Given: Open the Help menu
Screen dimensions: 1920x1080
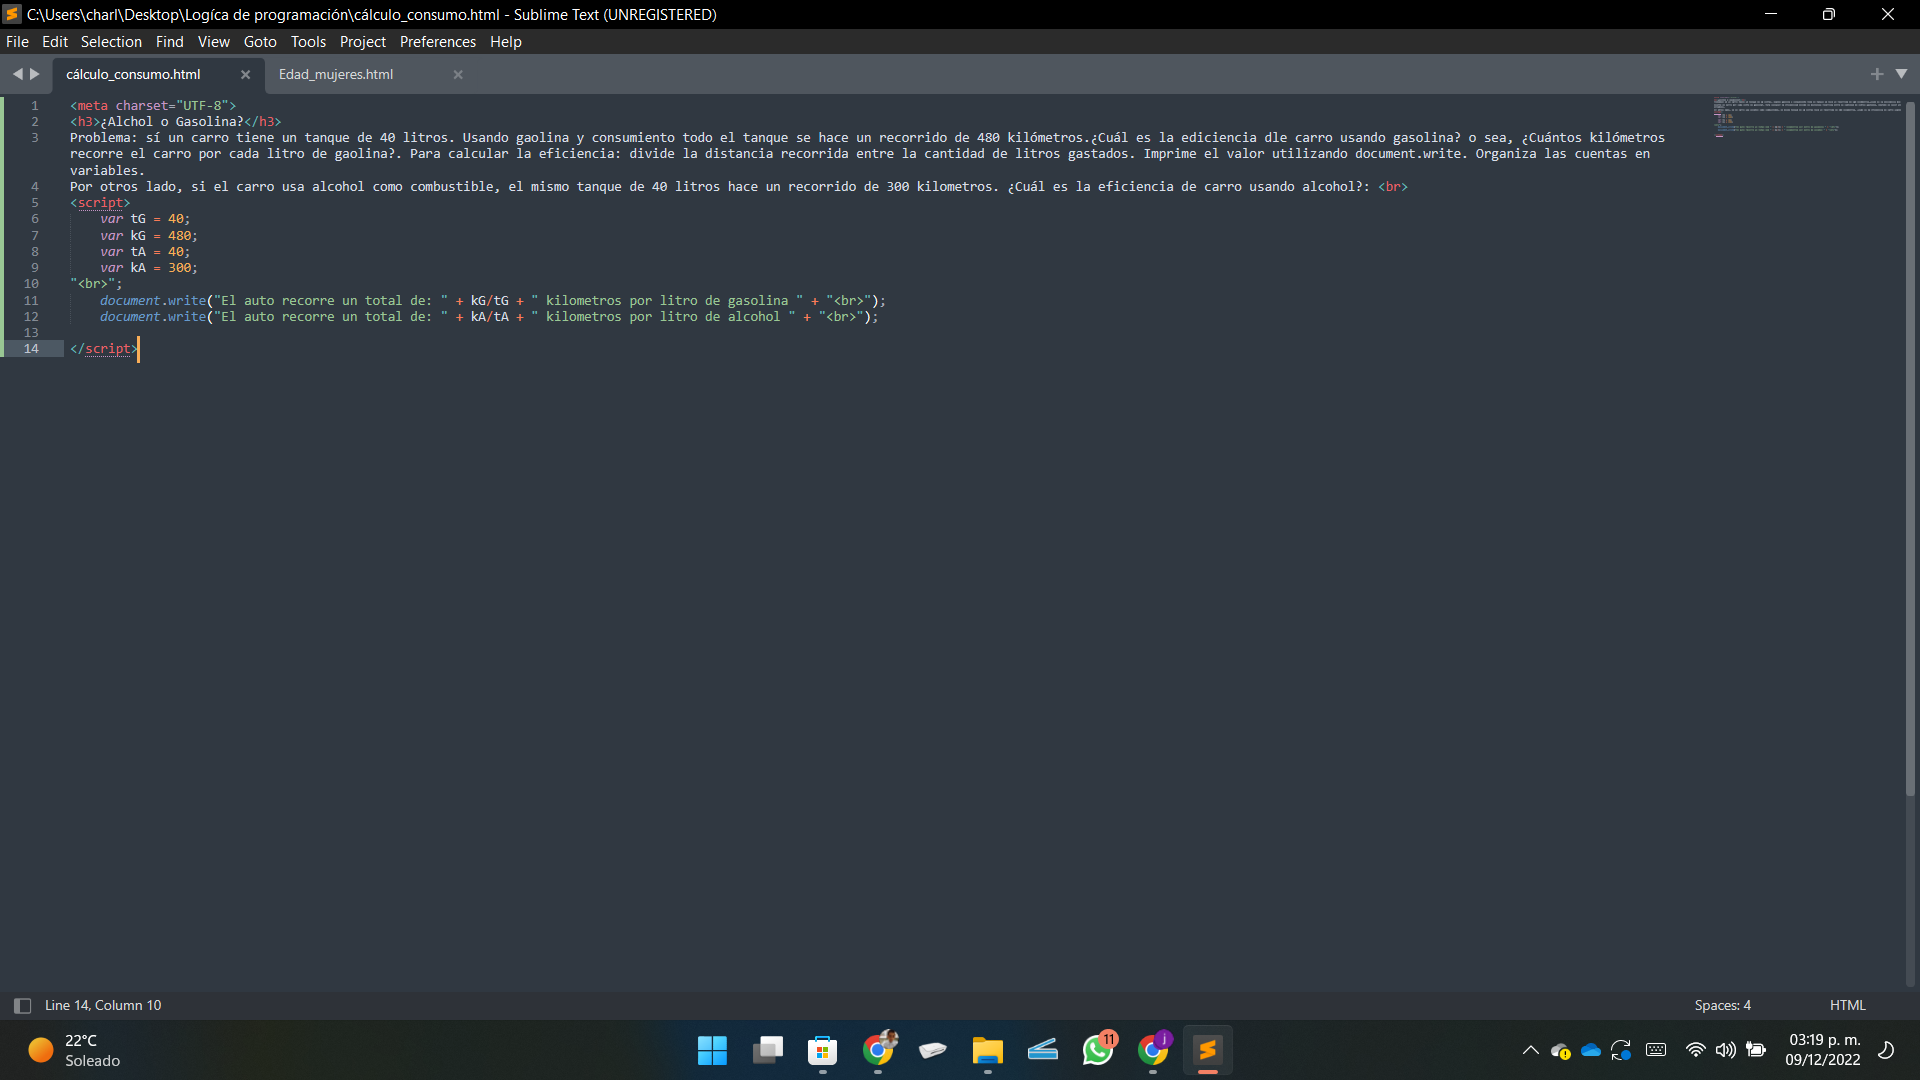Looking at the screenshot, I should pyautogui.click(x=506, y=42).
